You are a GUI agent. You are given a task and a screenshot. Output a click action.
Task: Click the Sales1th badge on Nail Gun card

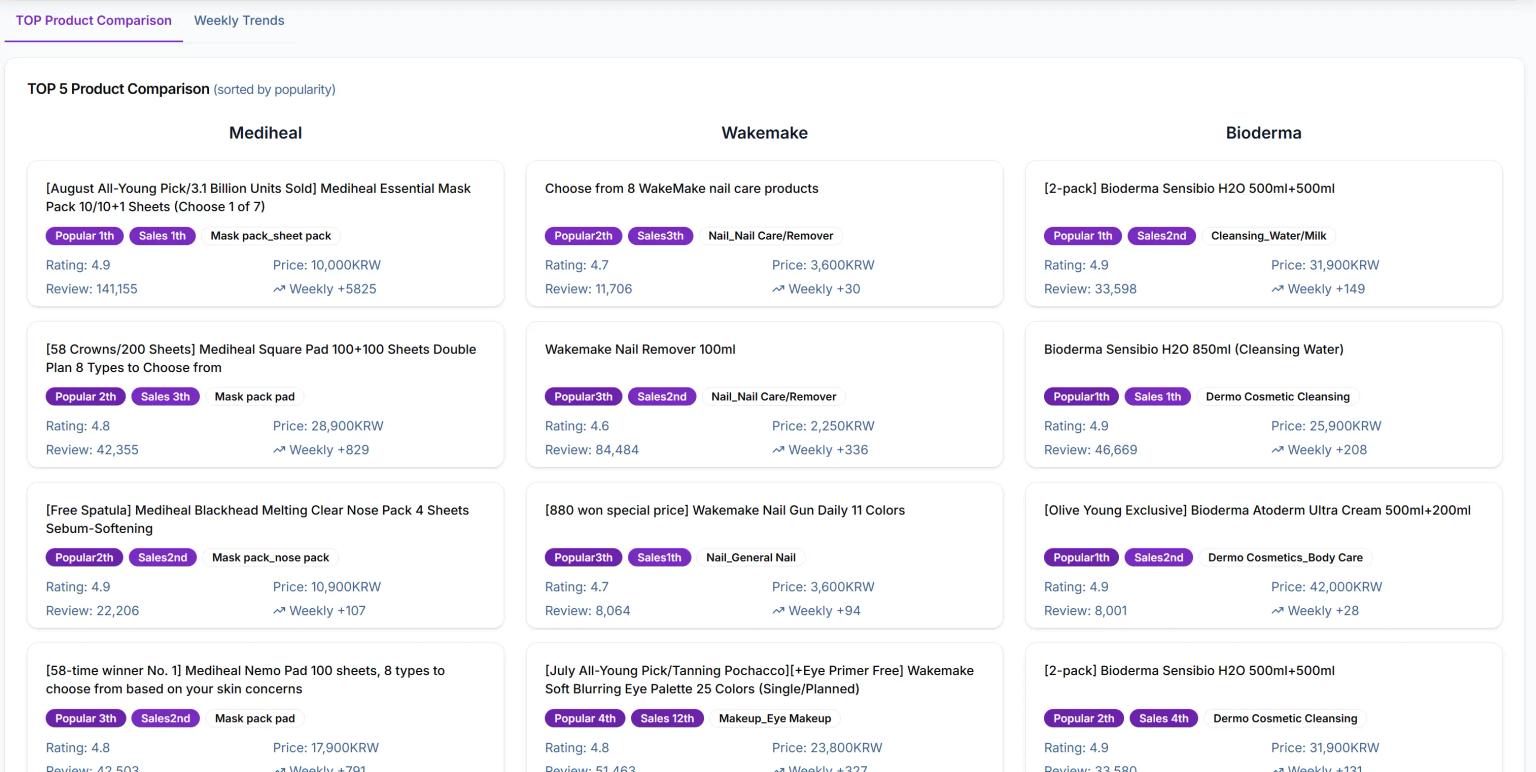659,557
